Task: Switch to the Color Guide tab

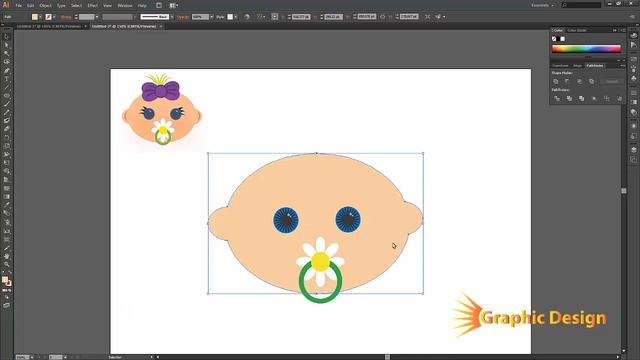Action: (x=577, y=30)
